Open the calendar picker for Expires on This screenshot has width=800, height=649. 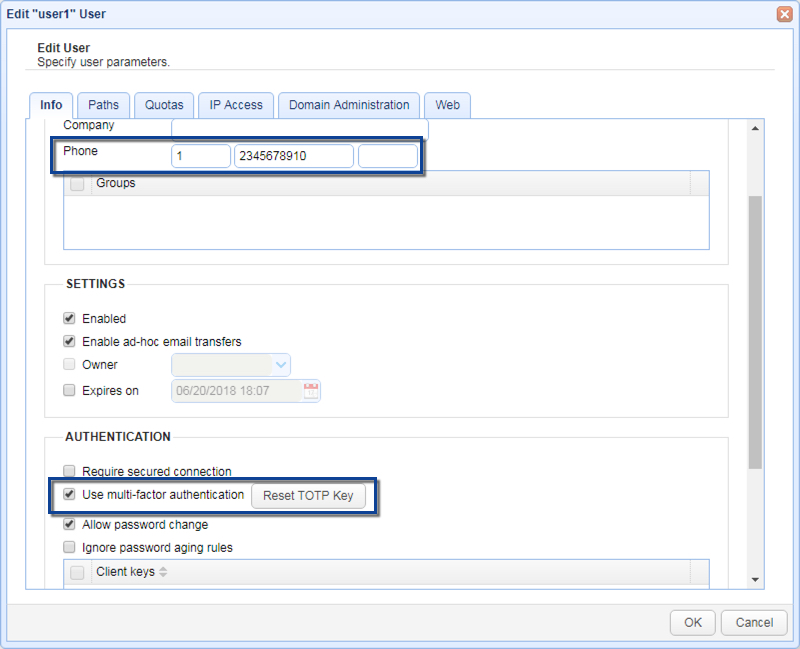pos(310,391)
